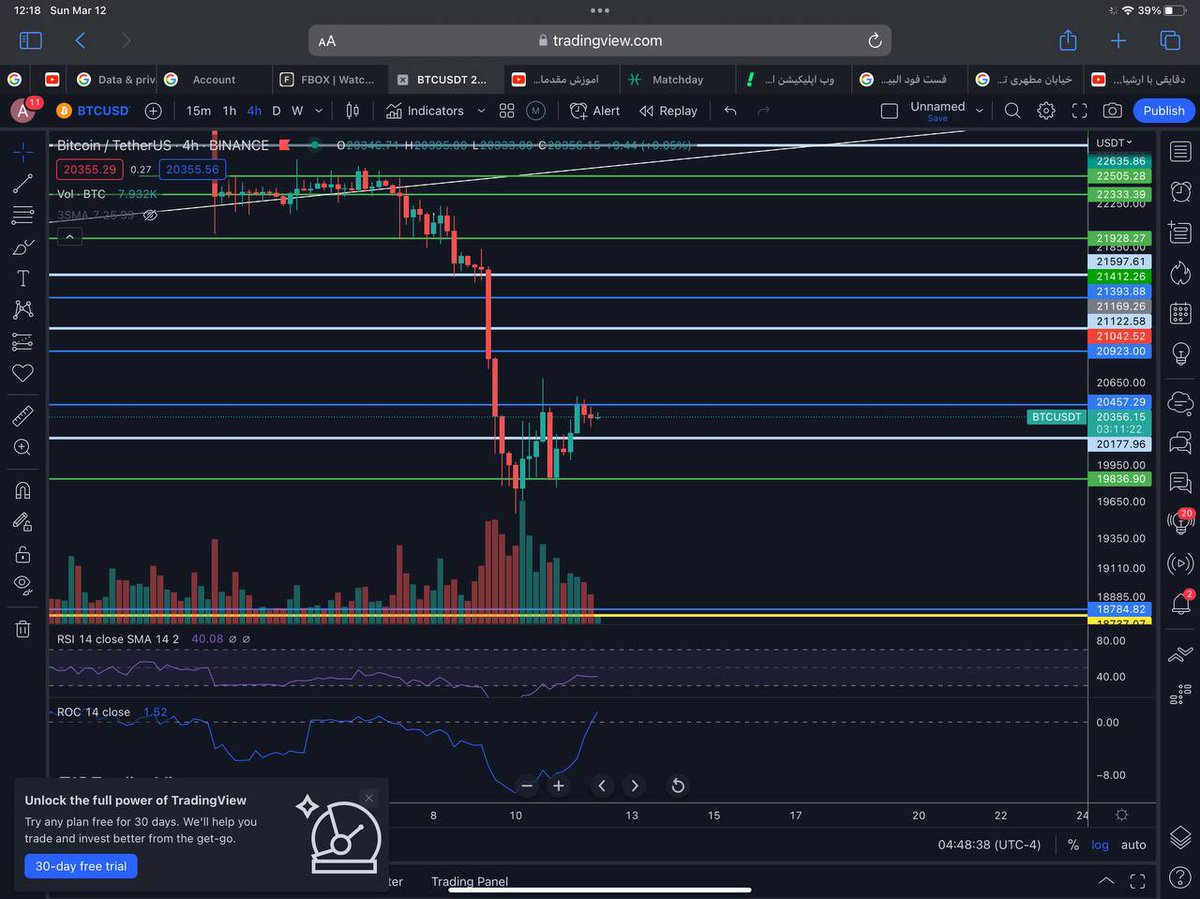The width and height of the screenshot is (1200, 899).
Task: Select the weekly W timeframe
Action: (x=297, y=111)
